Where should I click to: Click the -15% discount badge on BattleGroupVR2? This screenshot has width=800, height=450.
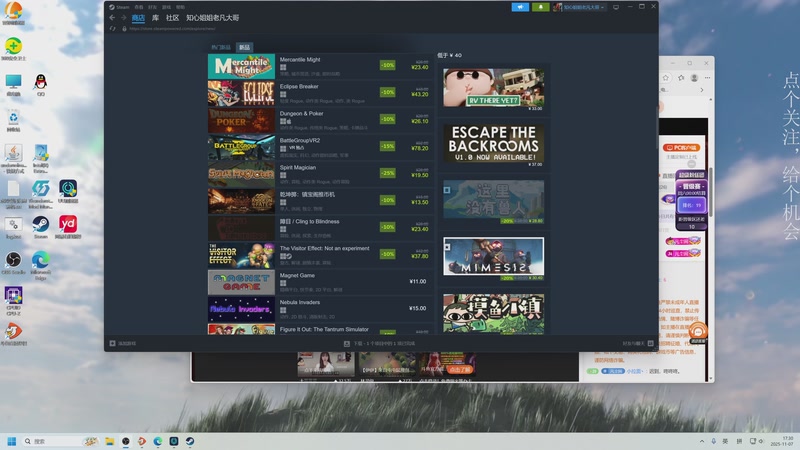coord(387,146)
